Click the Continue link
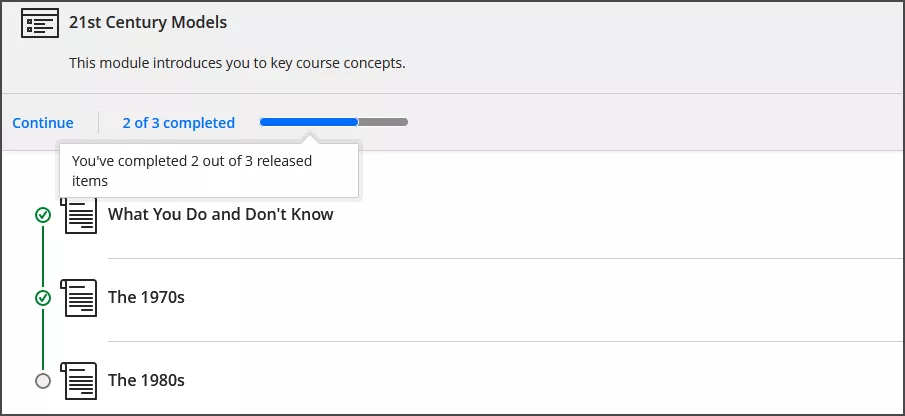This screenshot has height=416, width=905. pyautogui.click(x=43, y=123)
